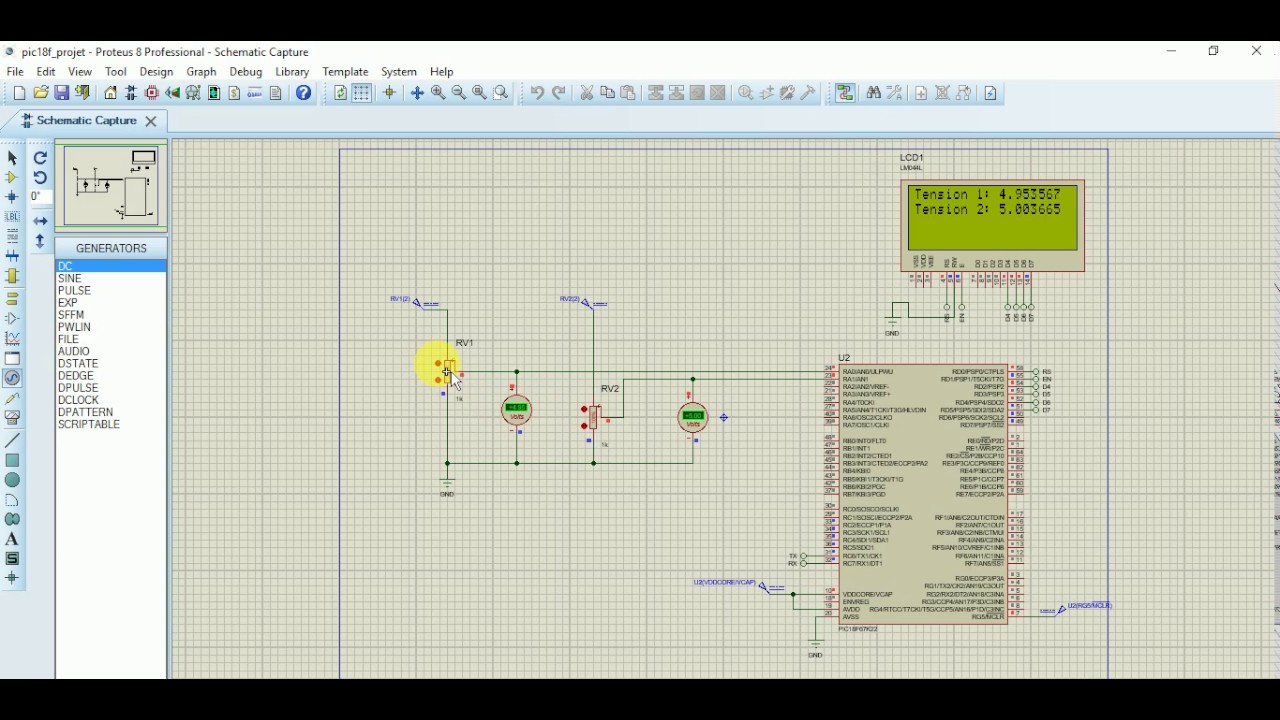The width and height of the screenshot is (1280, 720).
Task: Click the schematic overview thumbnail
Action: (111, 186)
